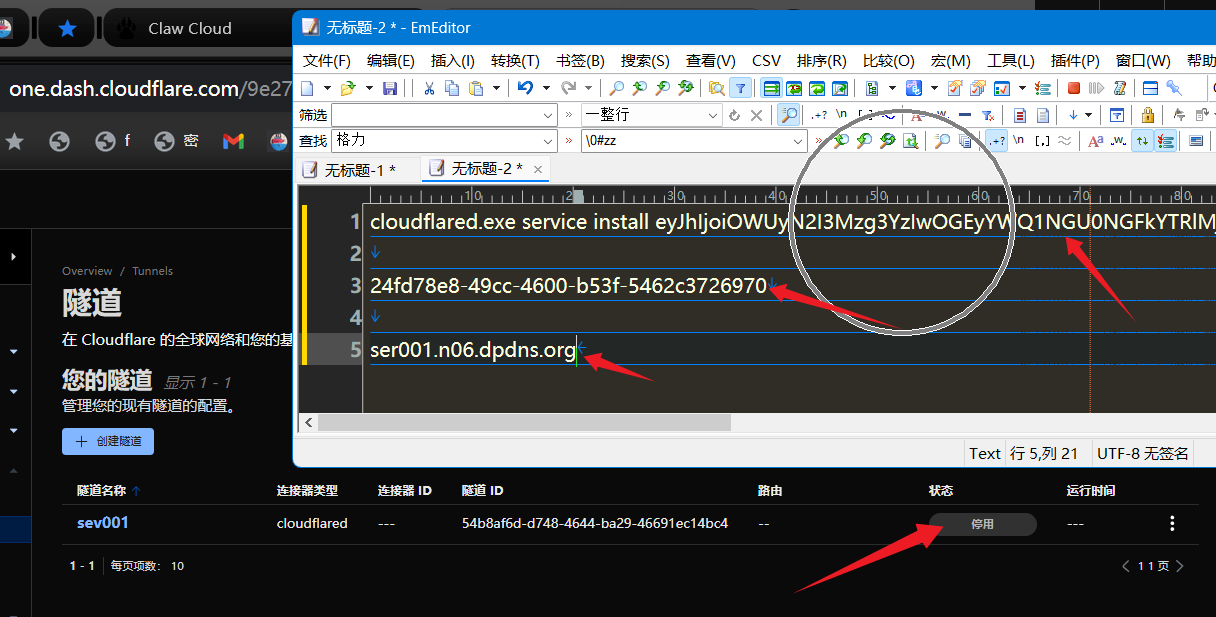Open the 搜索(S) menu

(x=645, y=60)
